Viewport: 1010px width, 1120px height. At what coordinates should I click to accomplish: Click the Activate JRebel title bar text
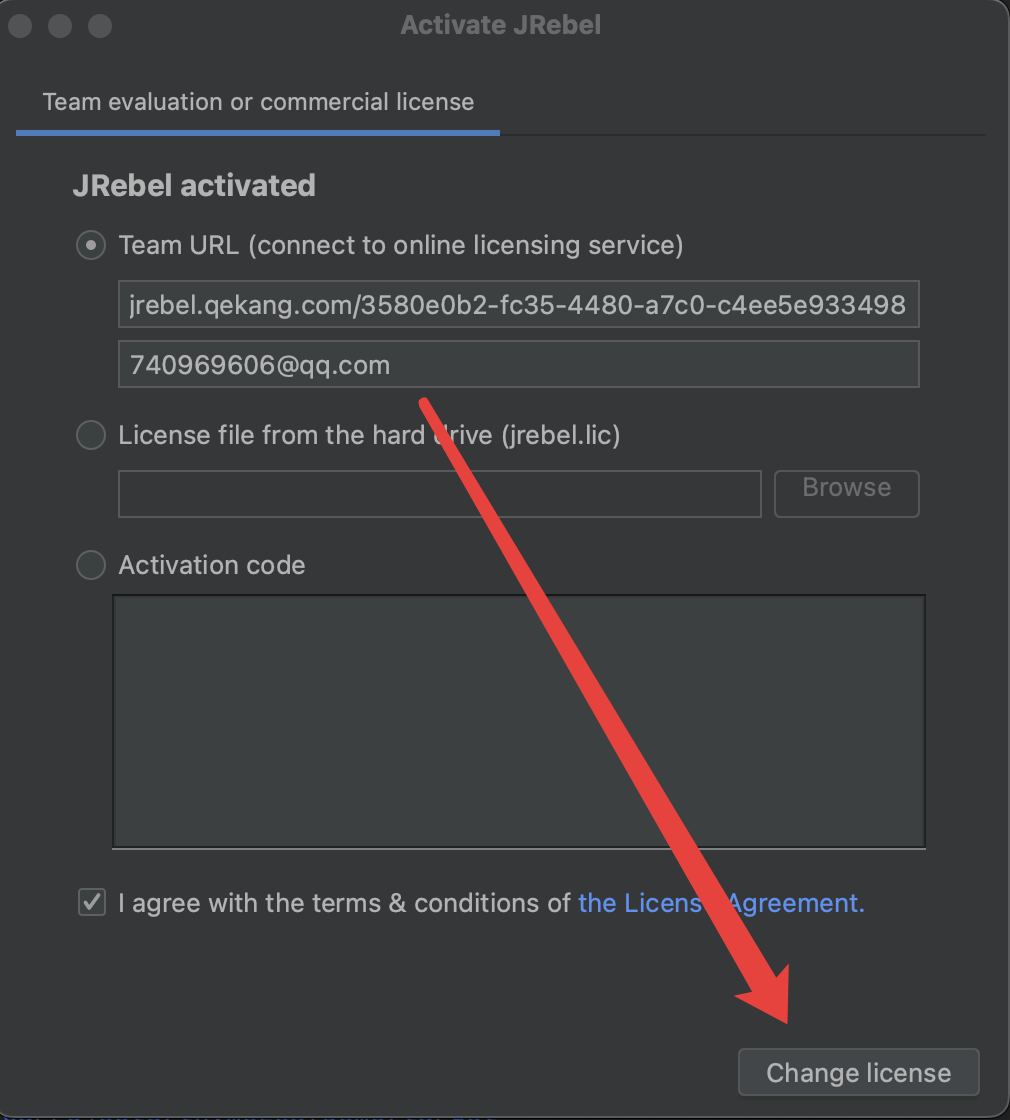(x=501, y=25)
